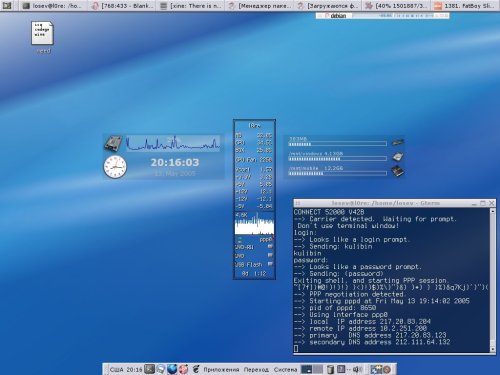This screenshot has width=500, height=375.
Task: Toggle the USB Flash mount button in gkrellm
Action: tap(270, 264)
